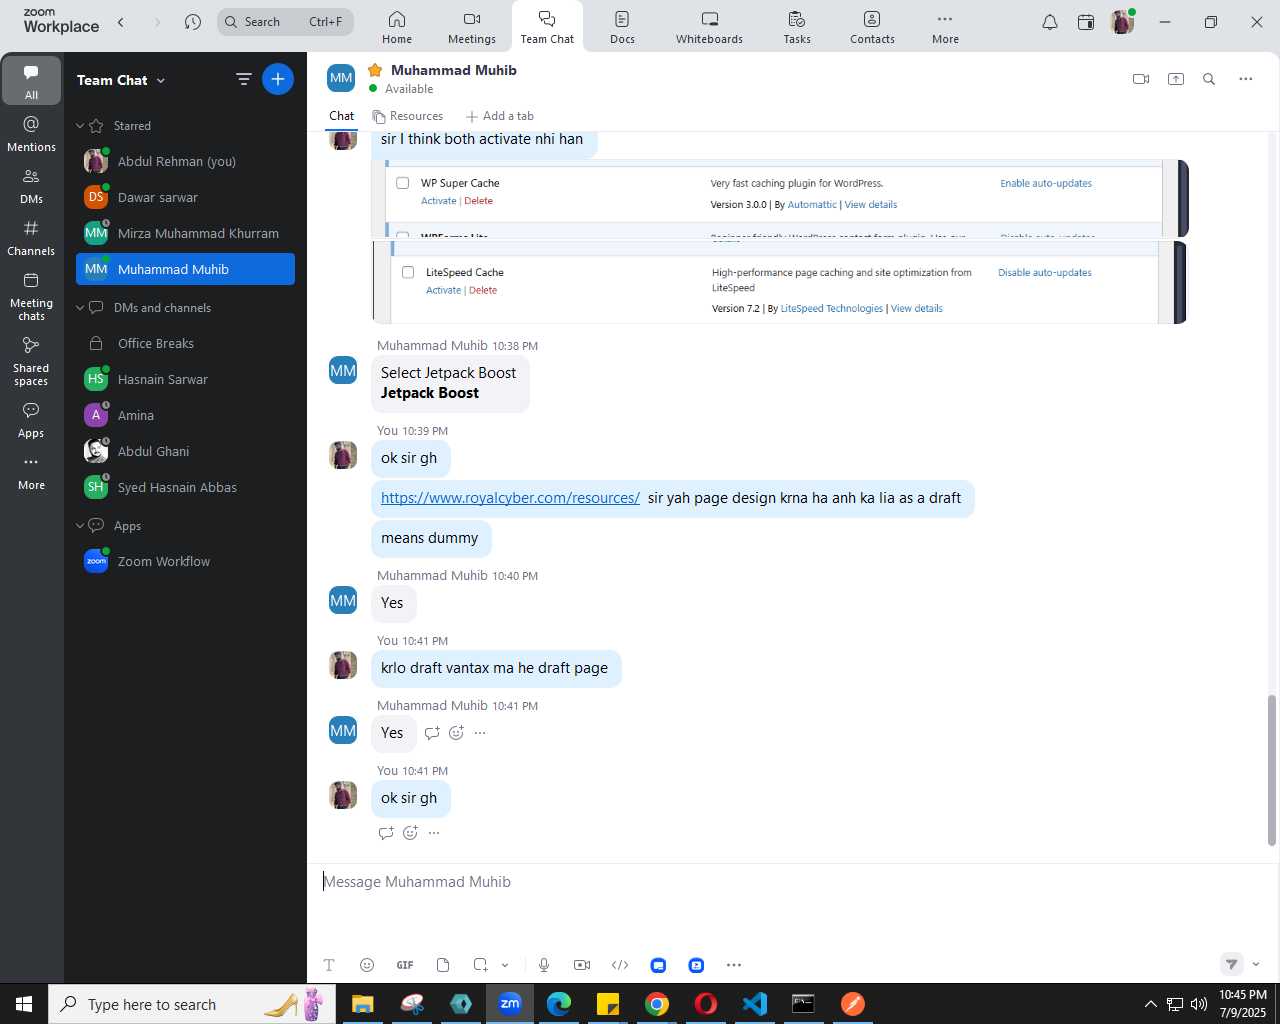This screenshot has height=1024, width=1280.
Task: Open Meeting chats in sidebar
Action: 31,296
